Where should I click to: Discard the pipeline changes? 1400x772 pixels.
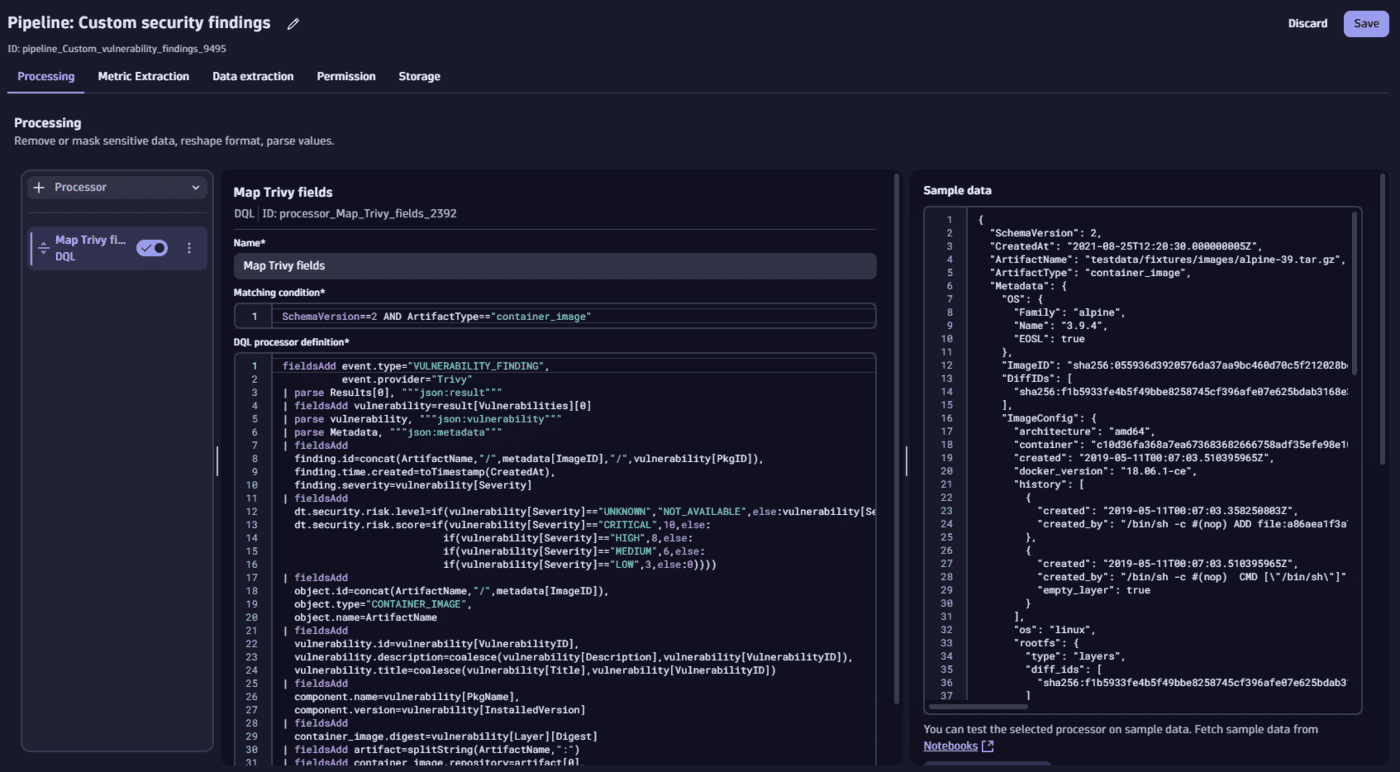coord(1307,23)
